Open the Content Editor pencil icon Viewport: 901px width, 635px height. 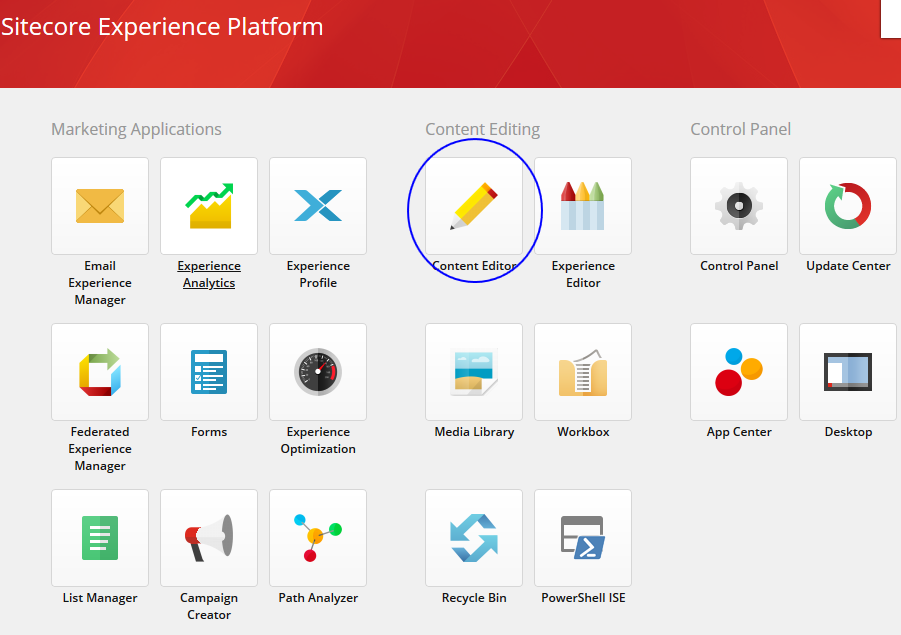[x=474, y=206]
